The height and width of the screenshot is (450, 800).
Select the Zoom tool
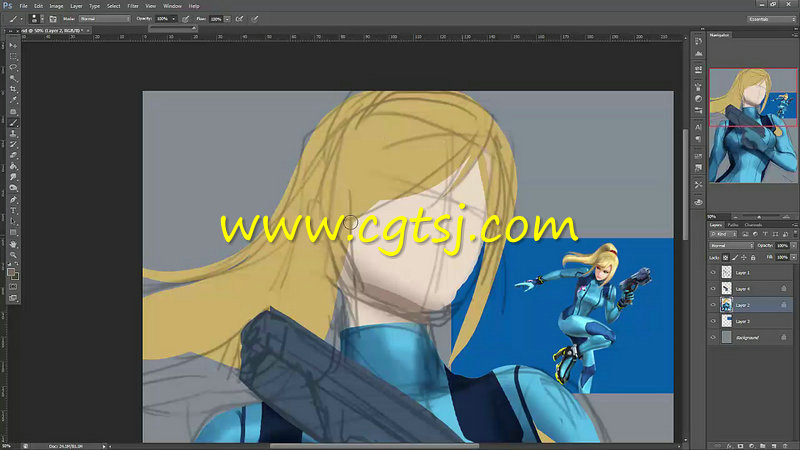point(13,255)
